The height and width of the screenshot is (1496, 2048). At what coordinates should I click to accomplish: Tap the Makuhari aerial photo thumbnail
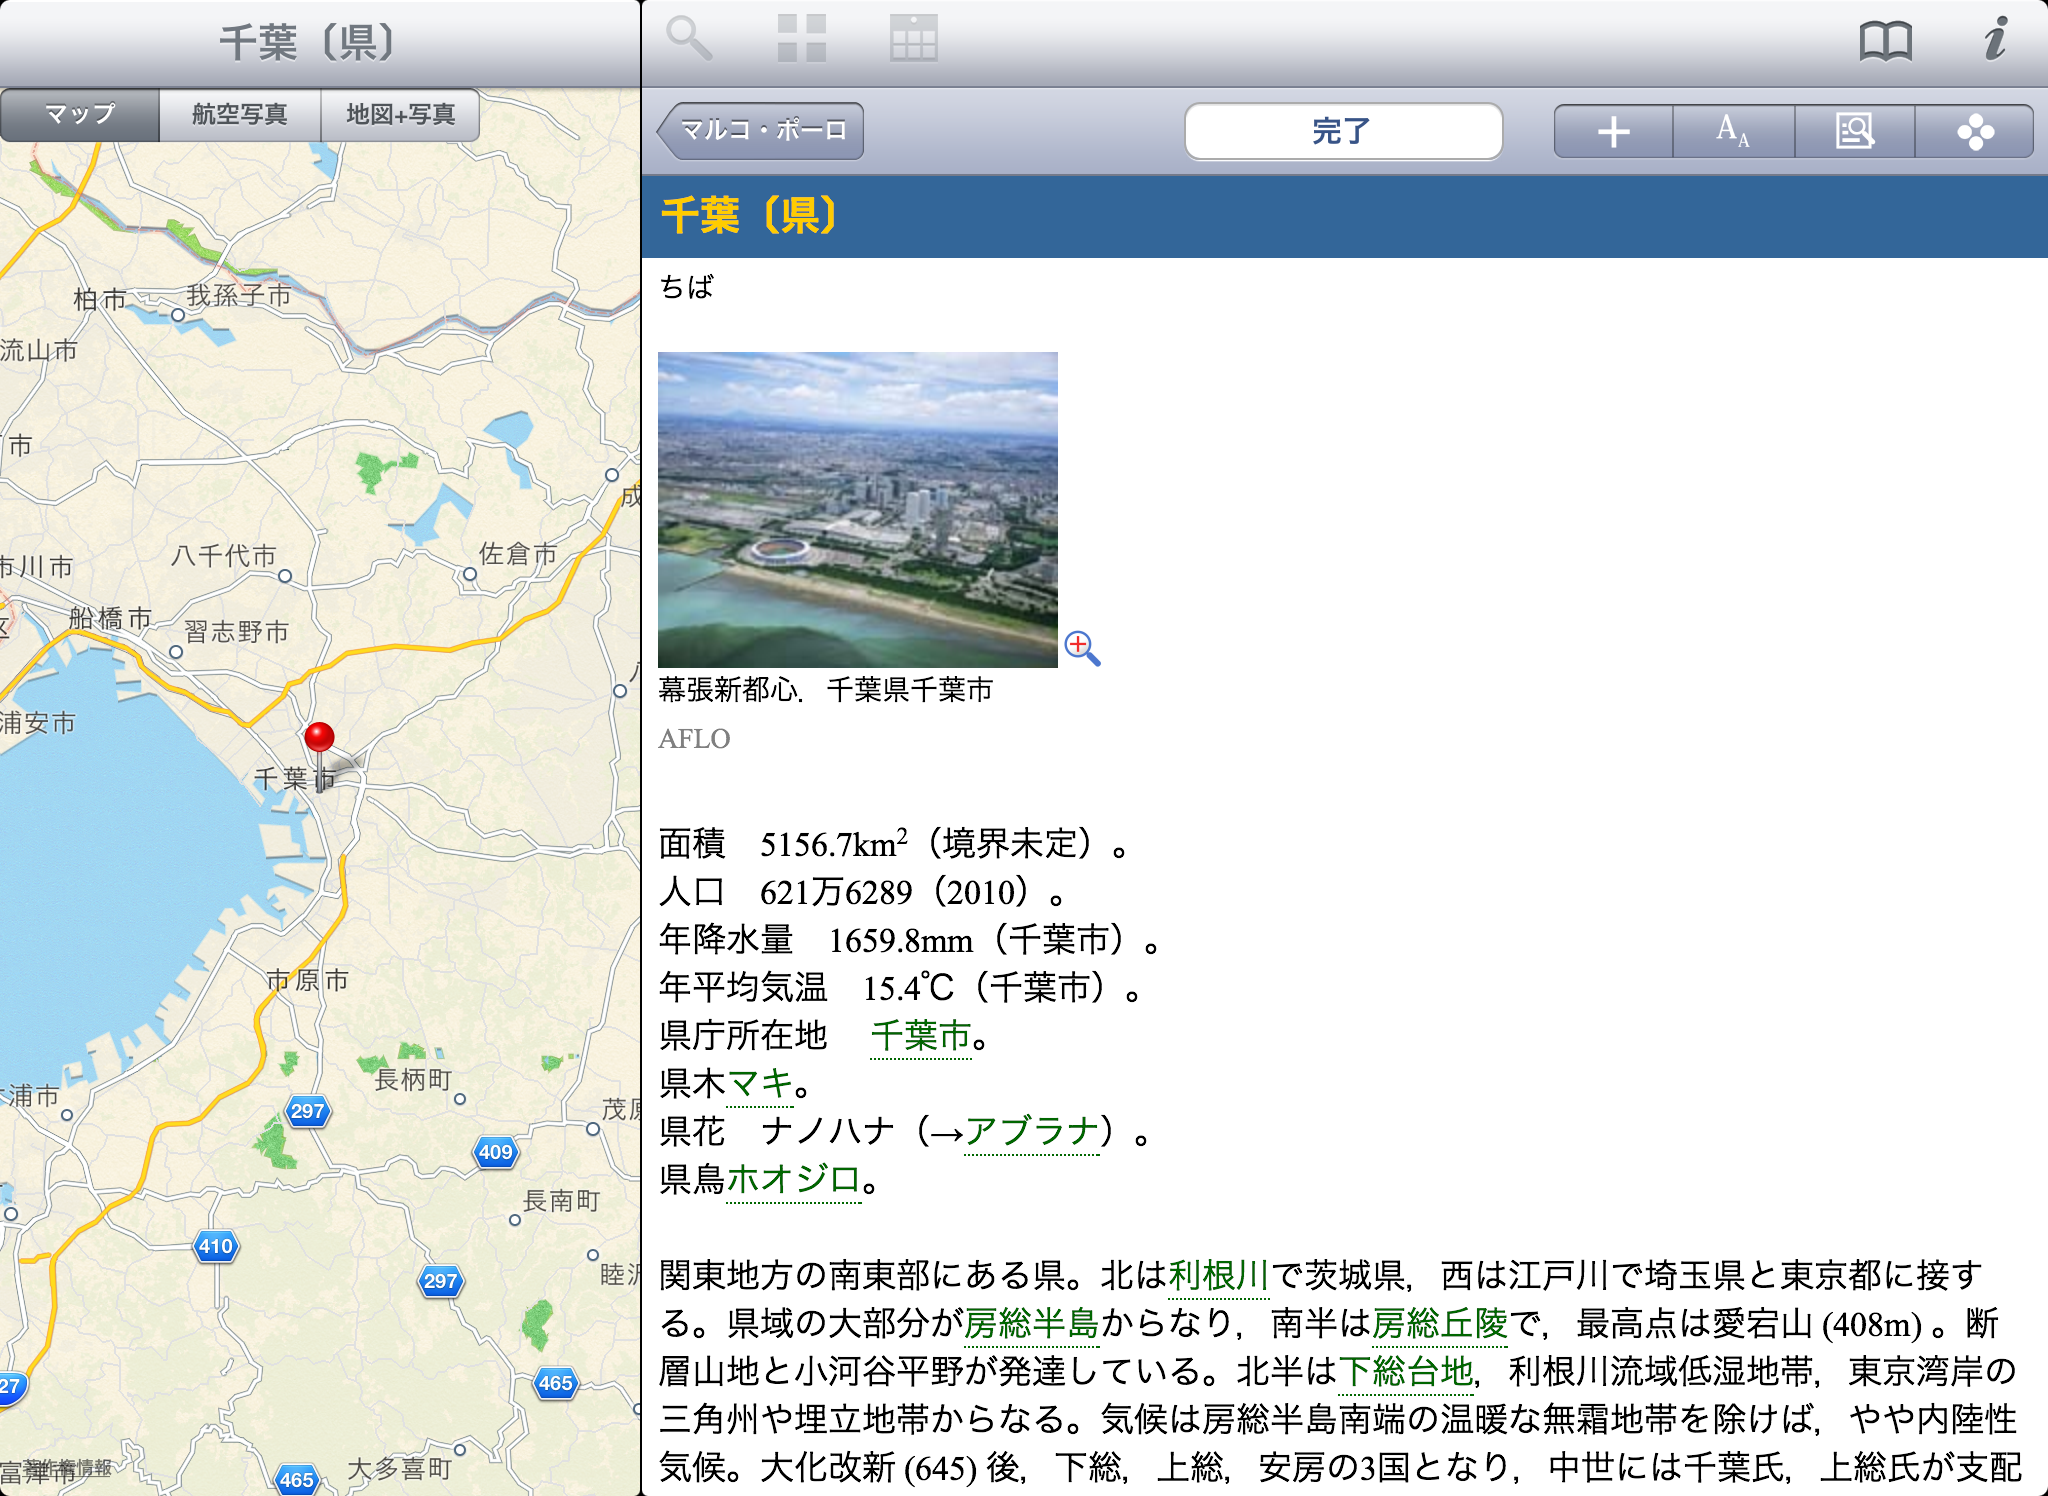(x=857, y=509)
